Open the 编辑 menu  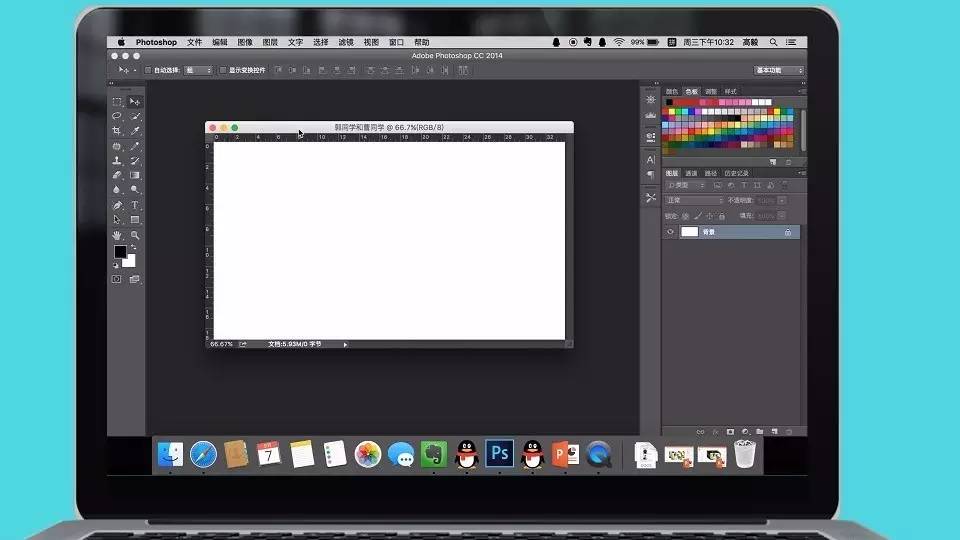pos(220,42)
